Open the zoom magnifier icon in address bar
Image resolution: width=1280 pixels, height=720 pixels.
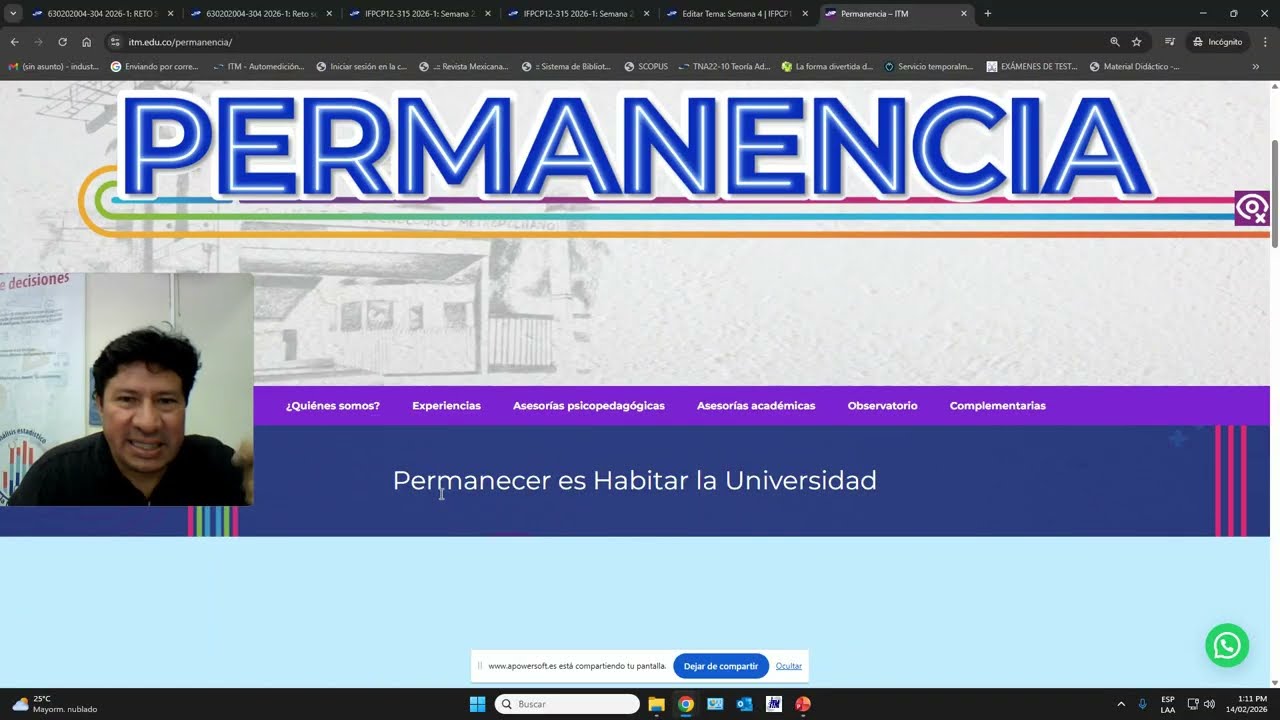pyautogui.click(x=1115, y=42)
